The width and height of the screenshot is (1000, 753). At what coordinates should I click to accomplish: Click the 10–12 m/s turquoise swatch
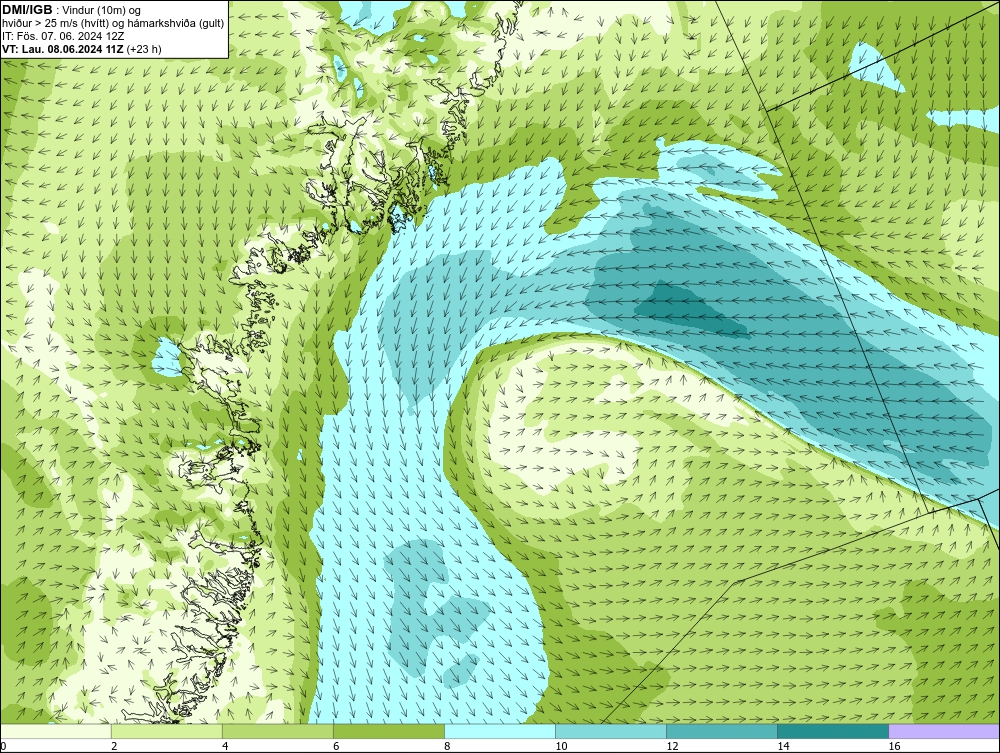click(610, 731)
